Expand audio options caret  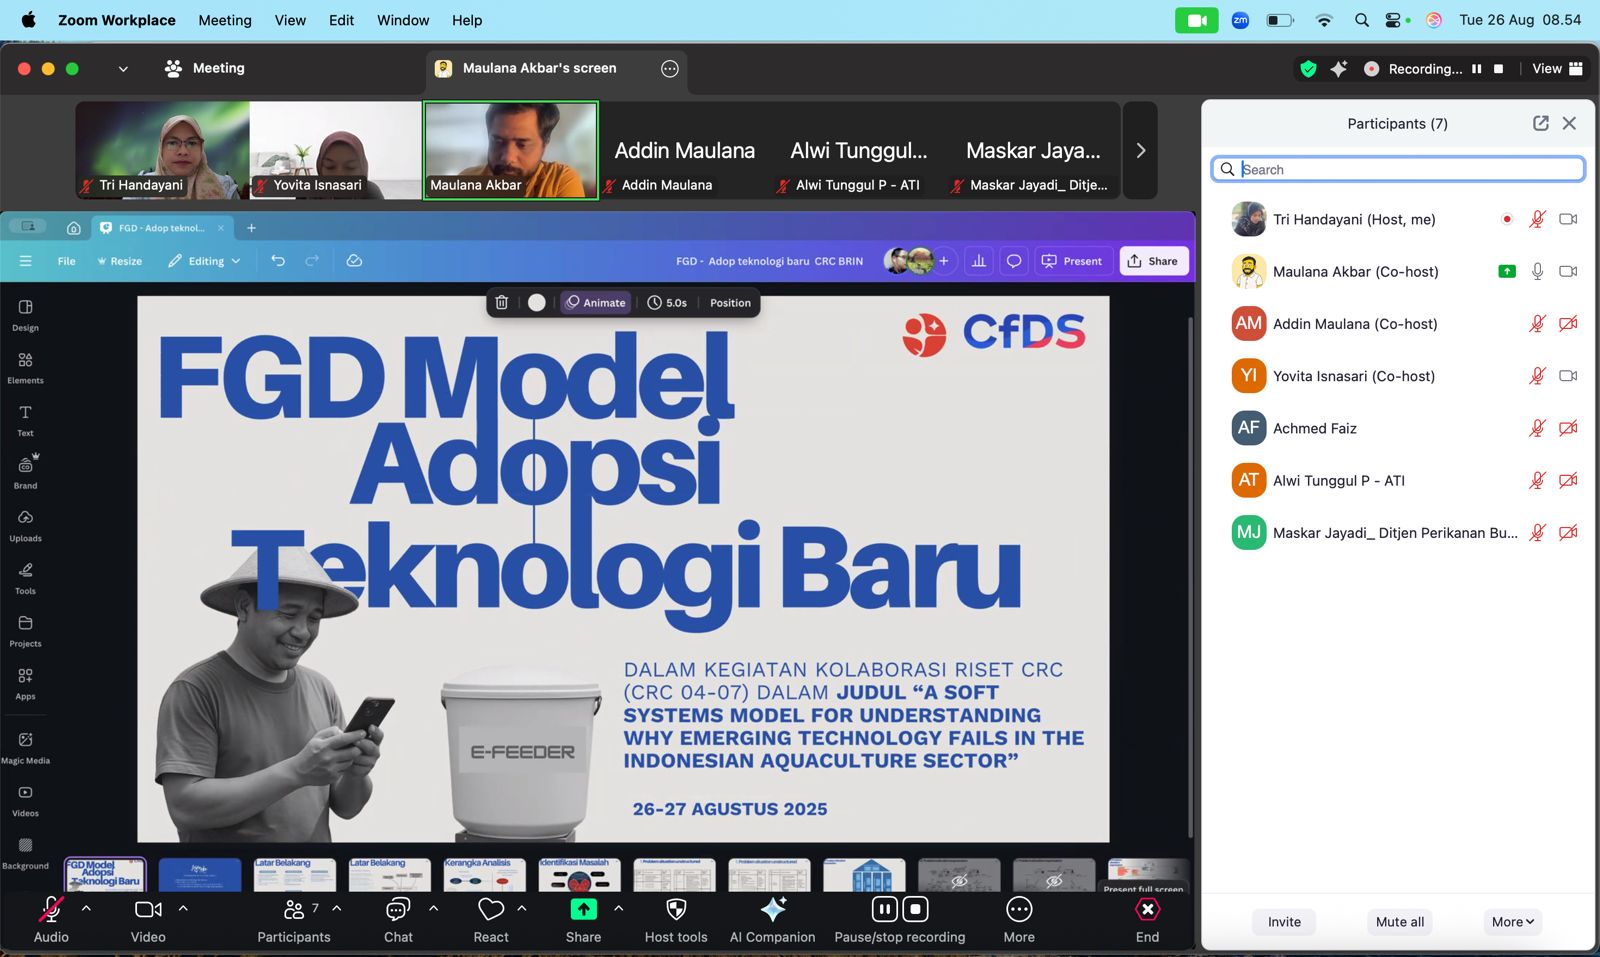coord(86,909)
